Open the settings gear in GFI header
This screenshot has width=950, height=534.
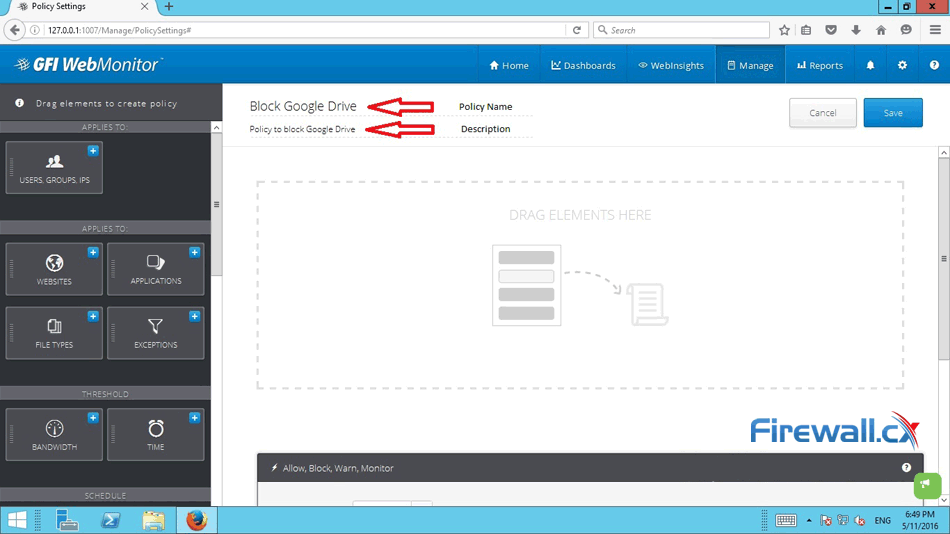pyautogui.click(x=902, y=65)
